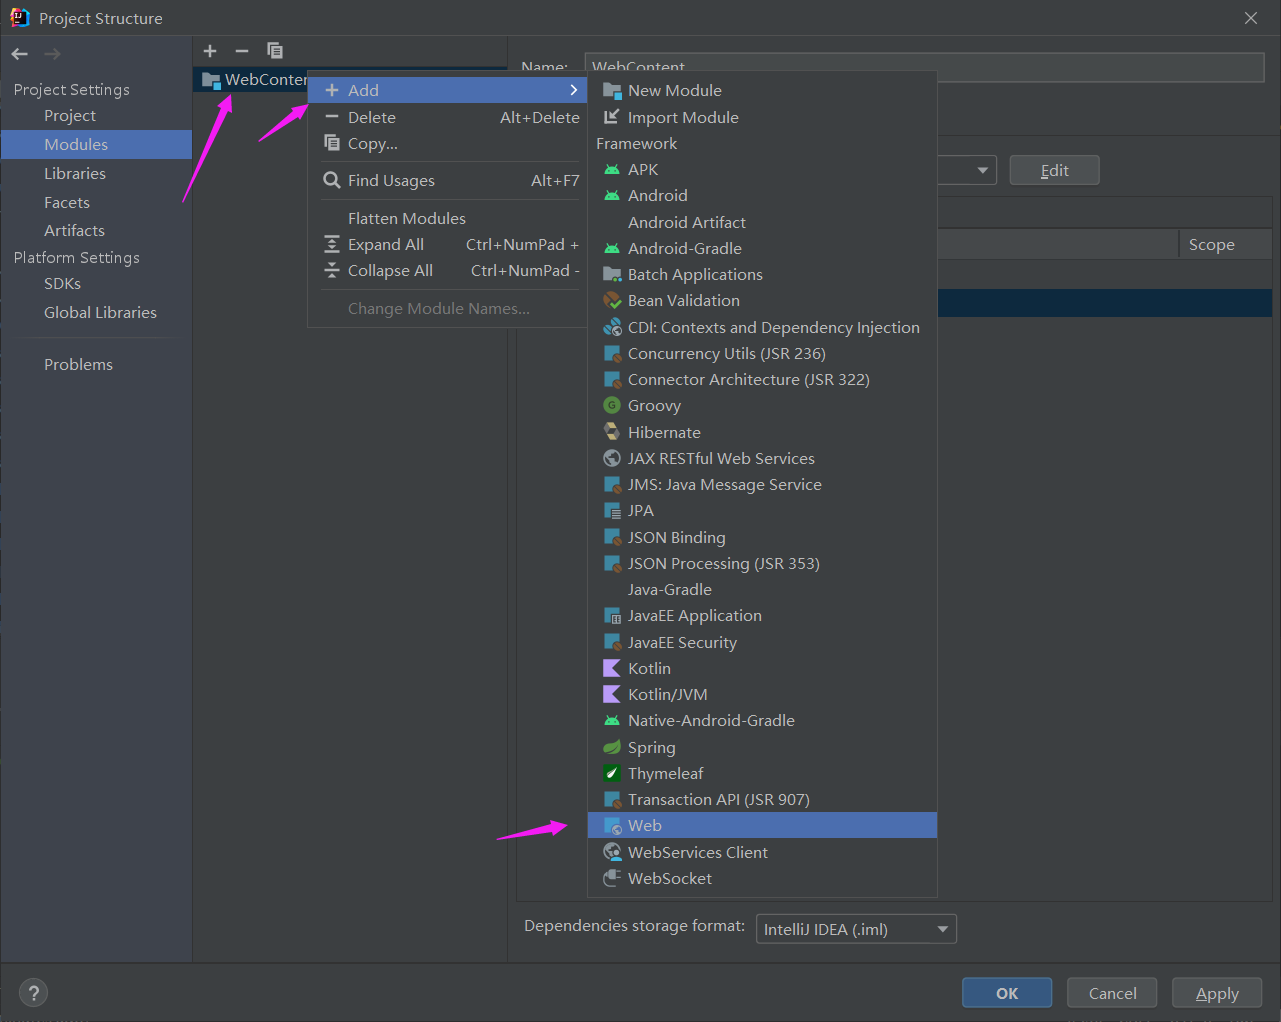Screen dimensions: 1281x1022
Task: Select Android-Gradle framework
Action: (762, 249)
